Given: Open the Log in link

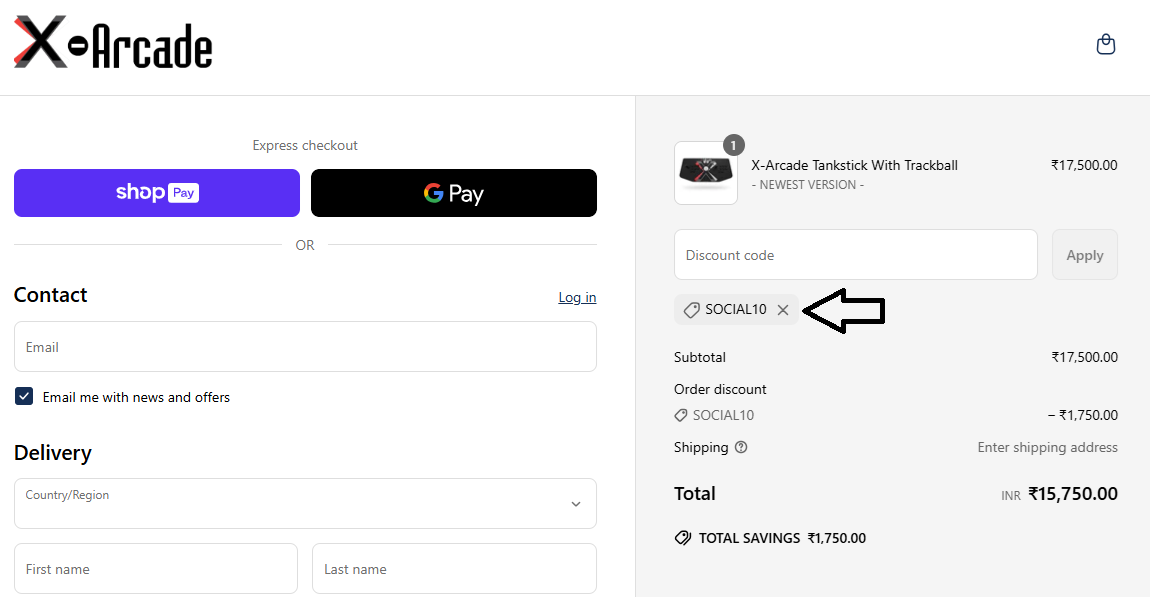Looking at the screenshot, I should pyautogui.click(x=577, y=297).
